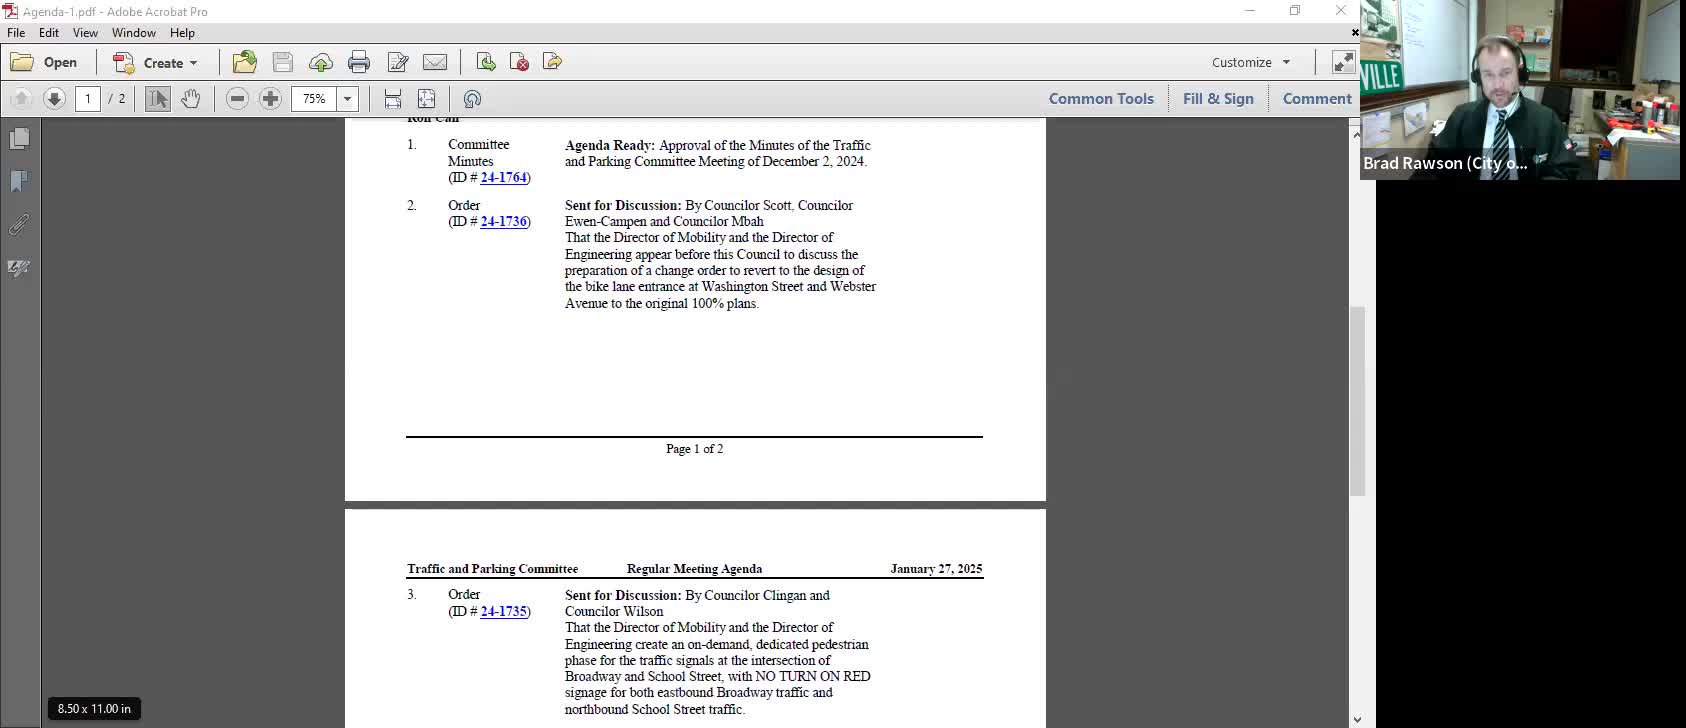Open the Comment pane
The width and height of the screenshot is (1686, 728).
click(x=1317, y=98)
